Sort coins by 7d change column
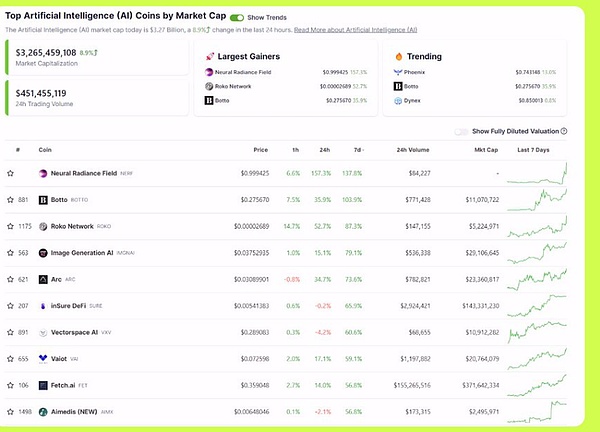 click(x=356, y=150)
